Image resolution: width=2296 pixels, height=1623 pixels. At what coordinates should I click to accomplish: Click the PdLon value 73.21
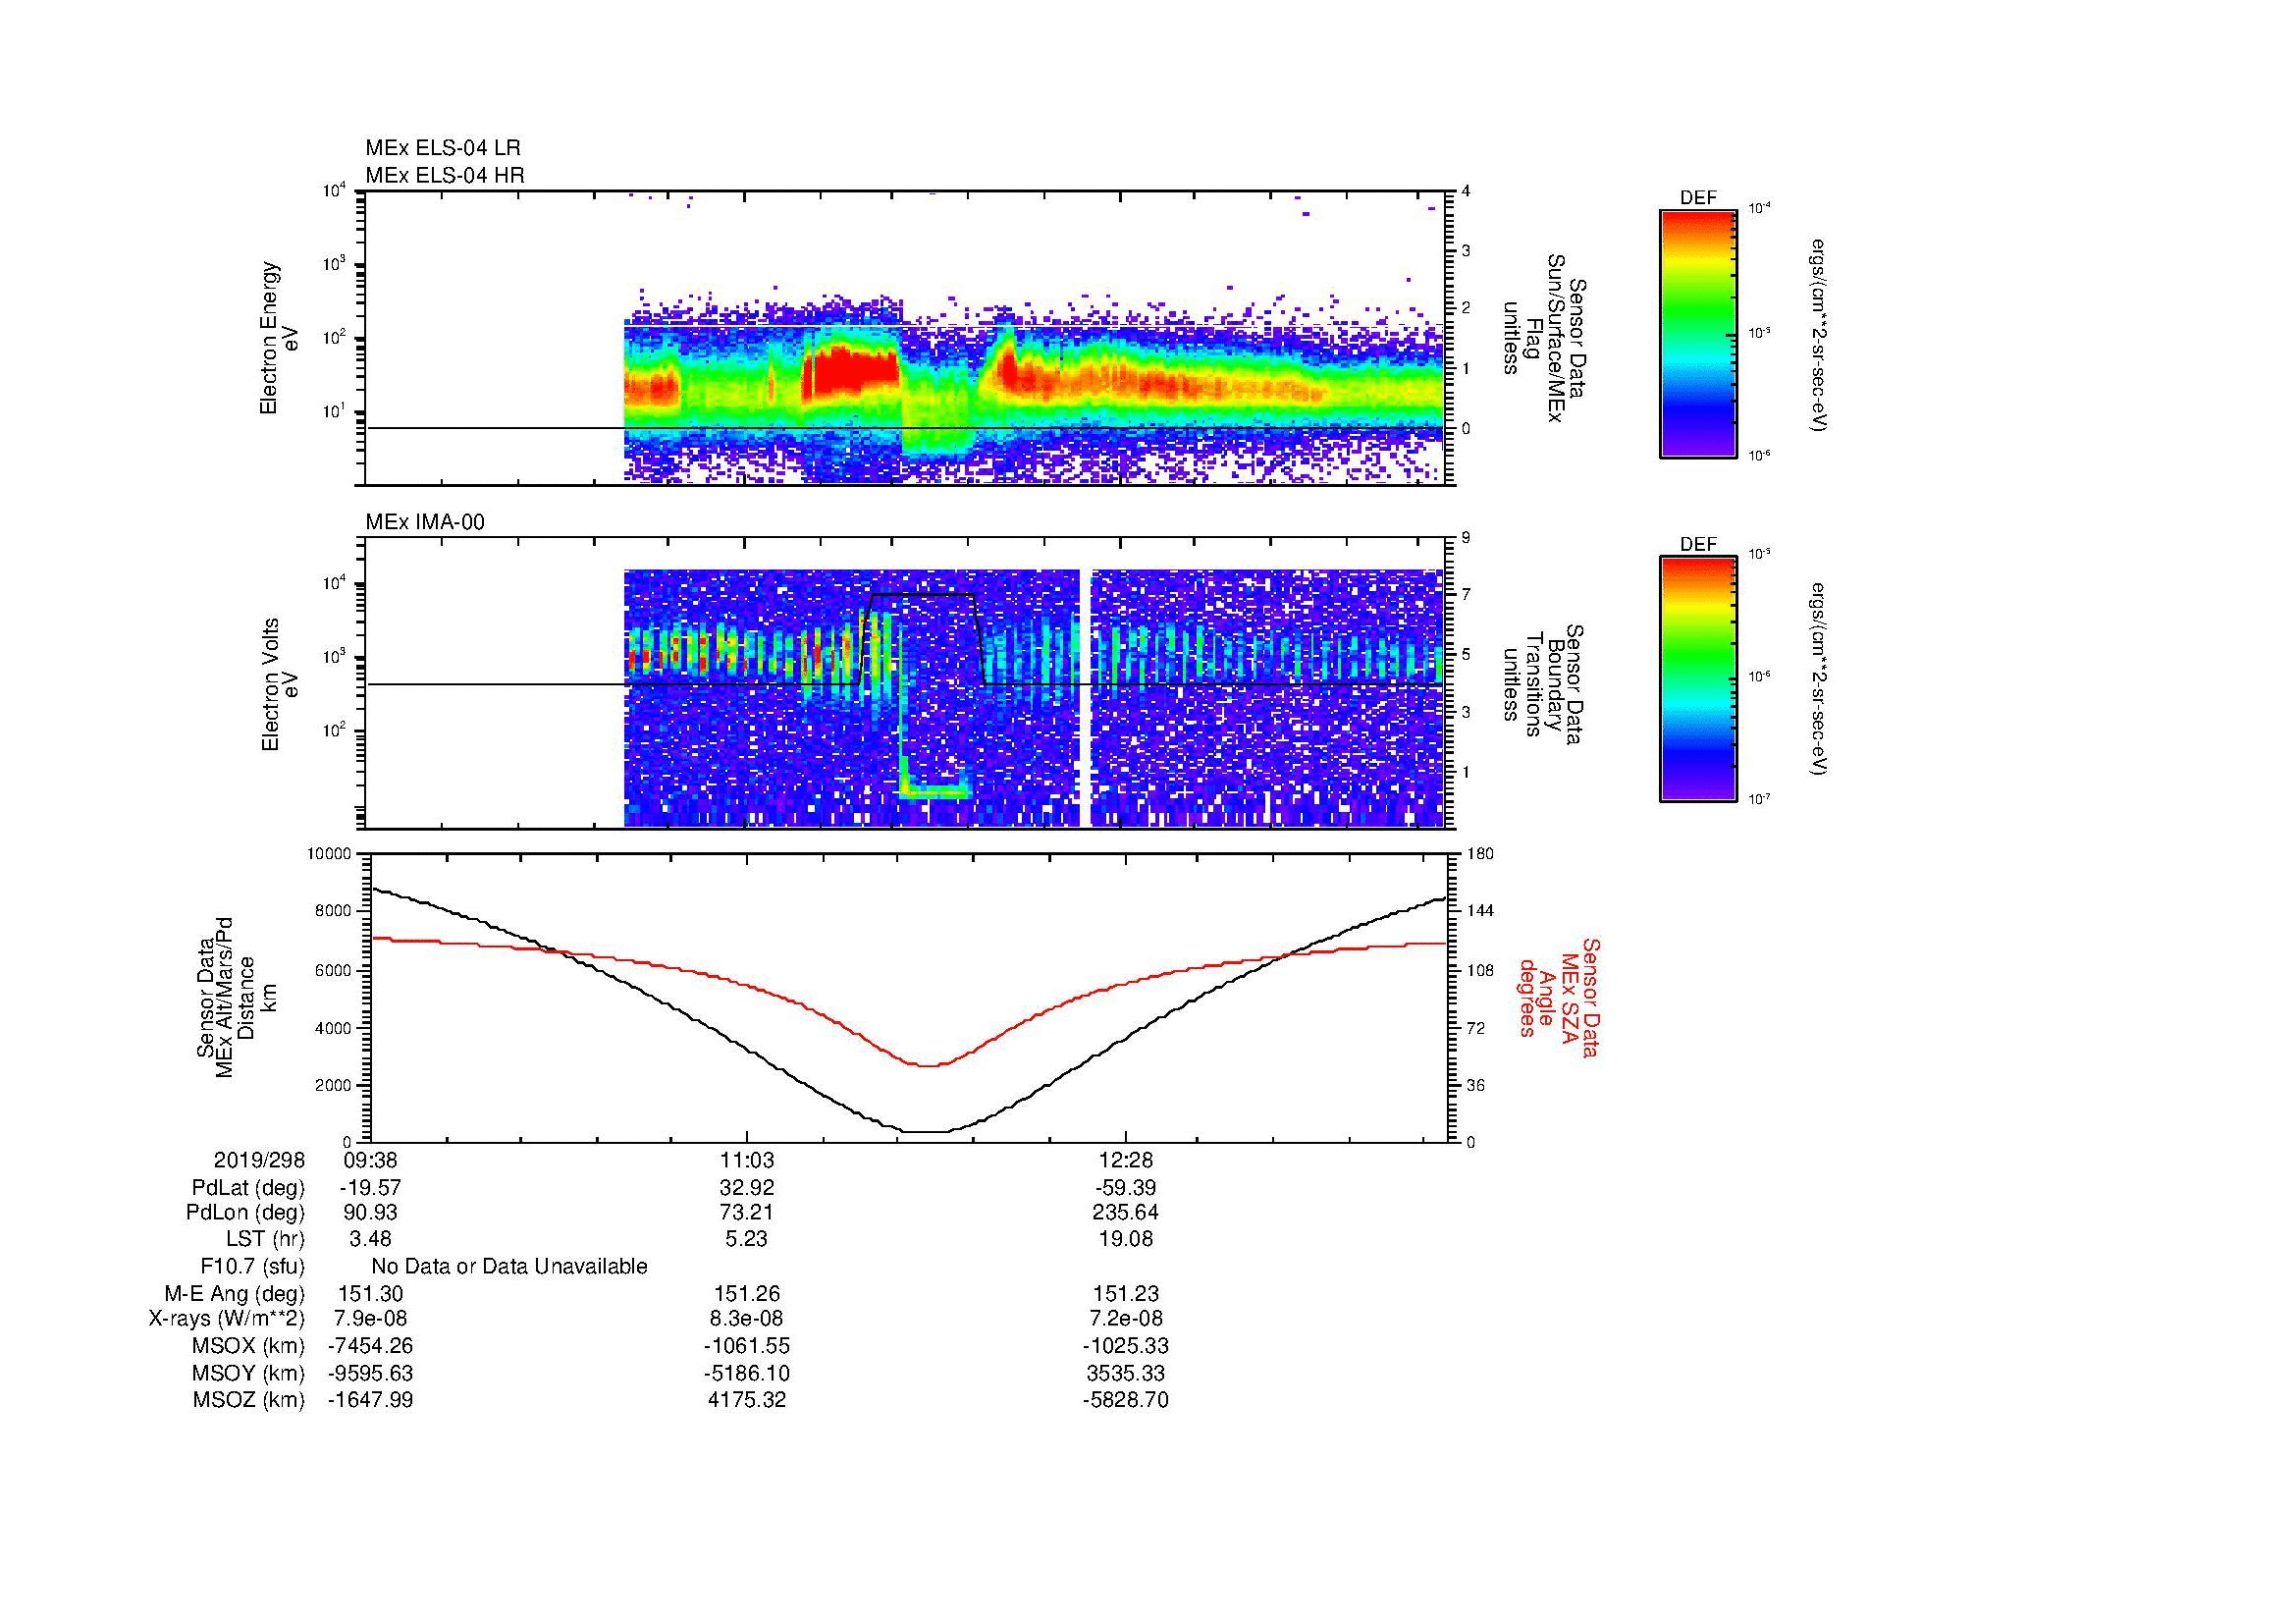747,1213
